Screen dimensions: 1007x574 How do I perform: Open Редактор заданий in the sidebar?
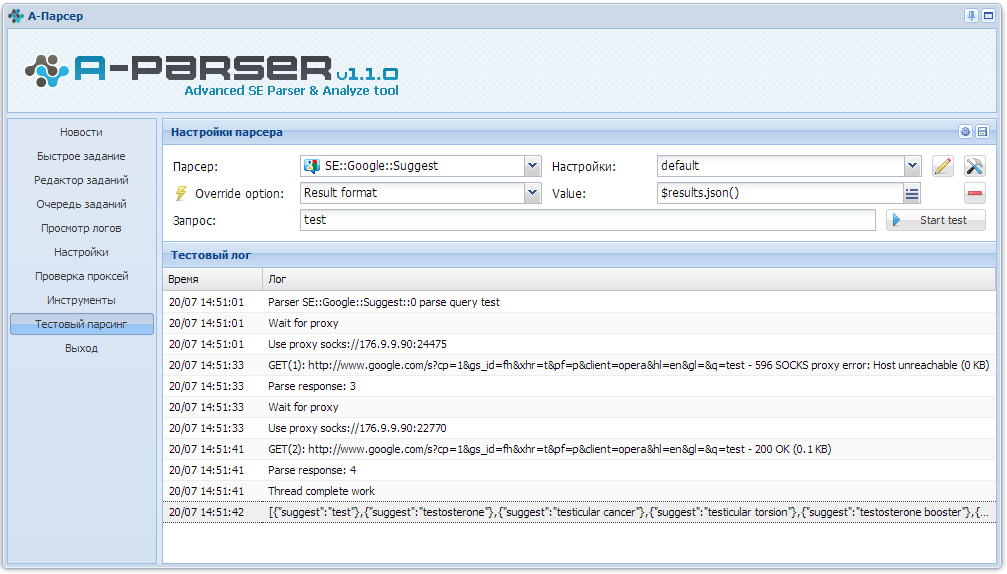pos(82,180)
